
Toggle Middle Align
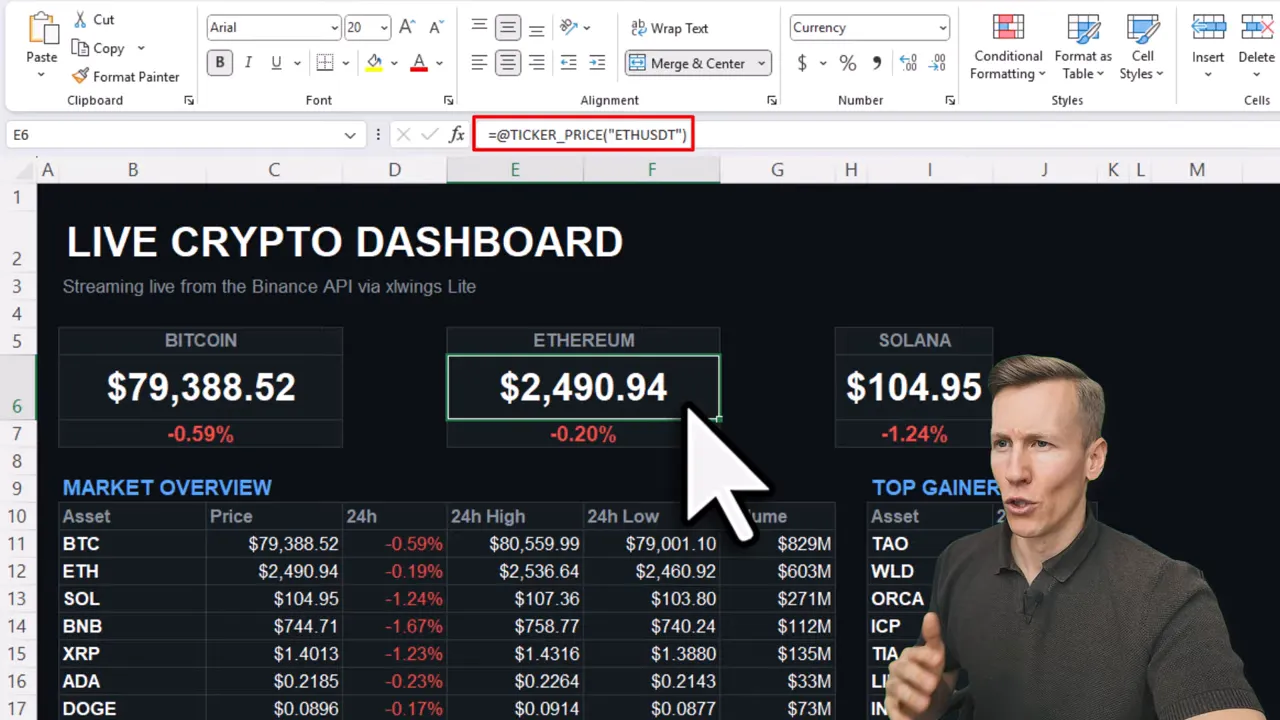click(508, 28)
